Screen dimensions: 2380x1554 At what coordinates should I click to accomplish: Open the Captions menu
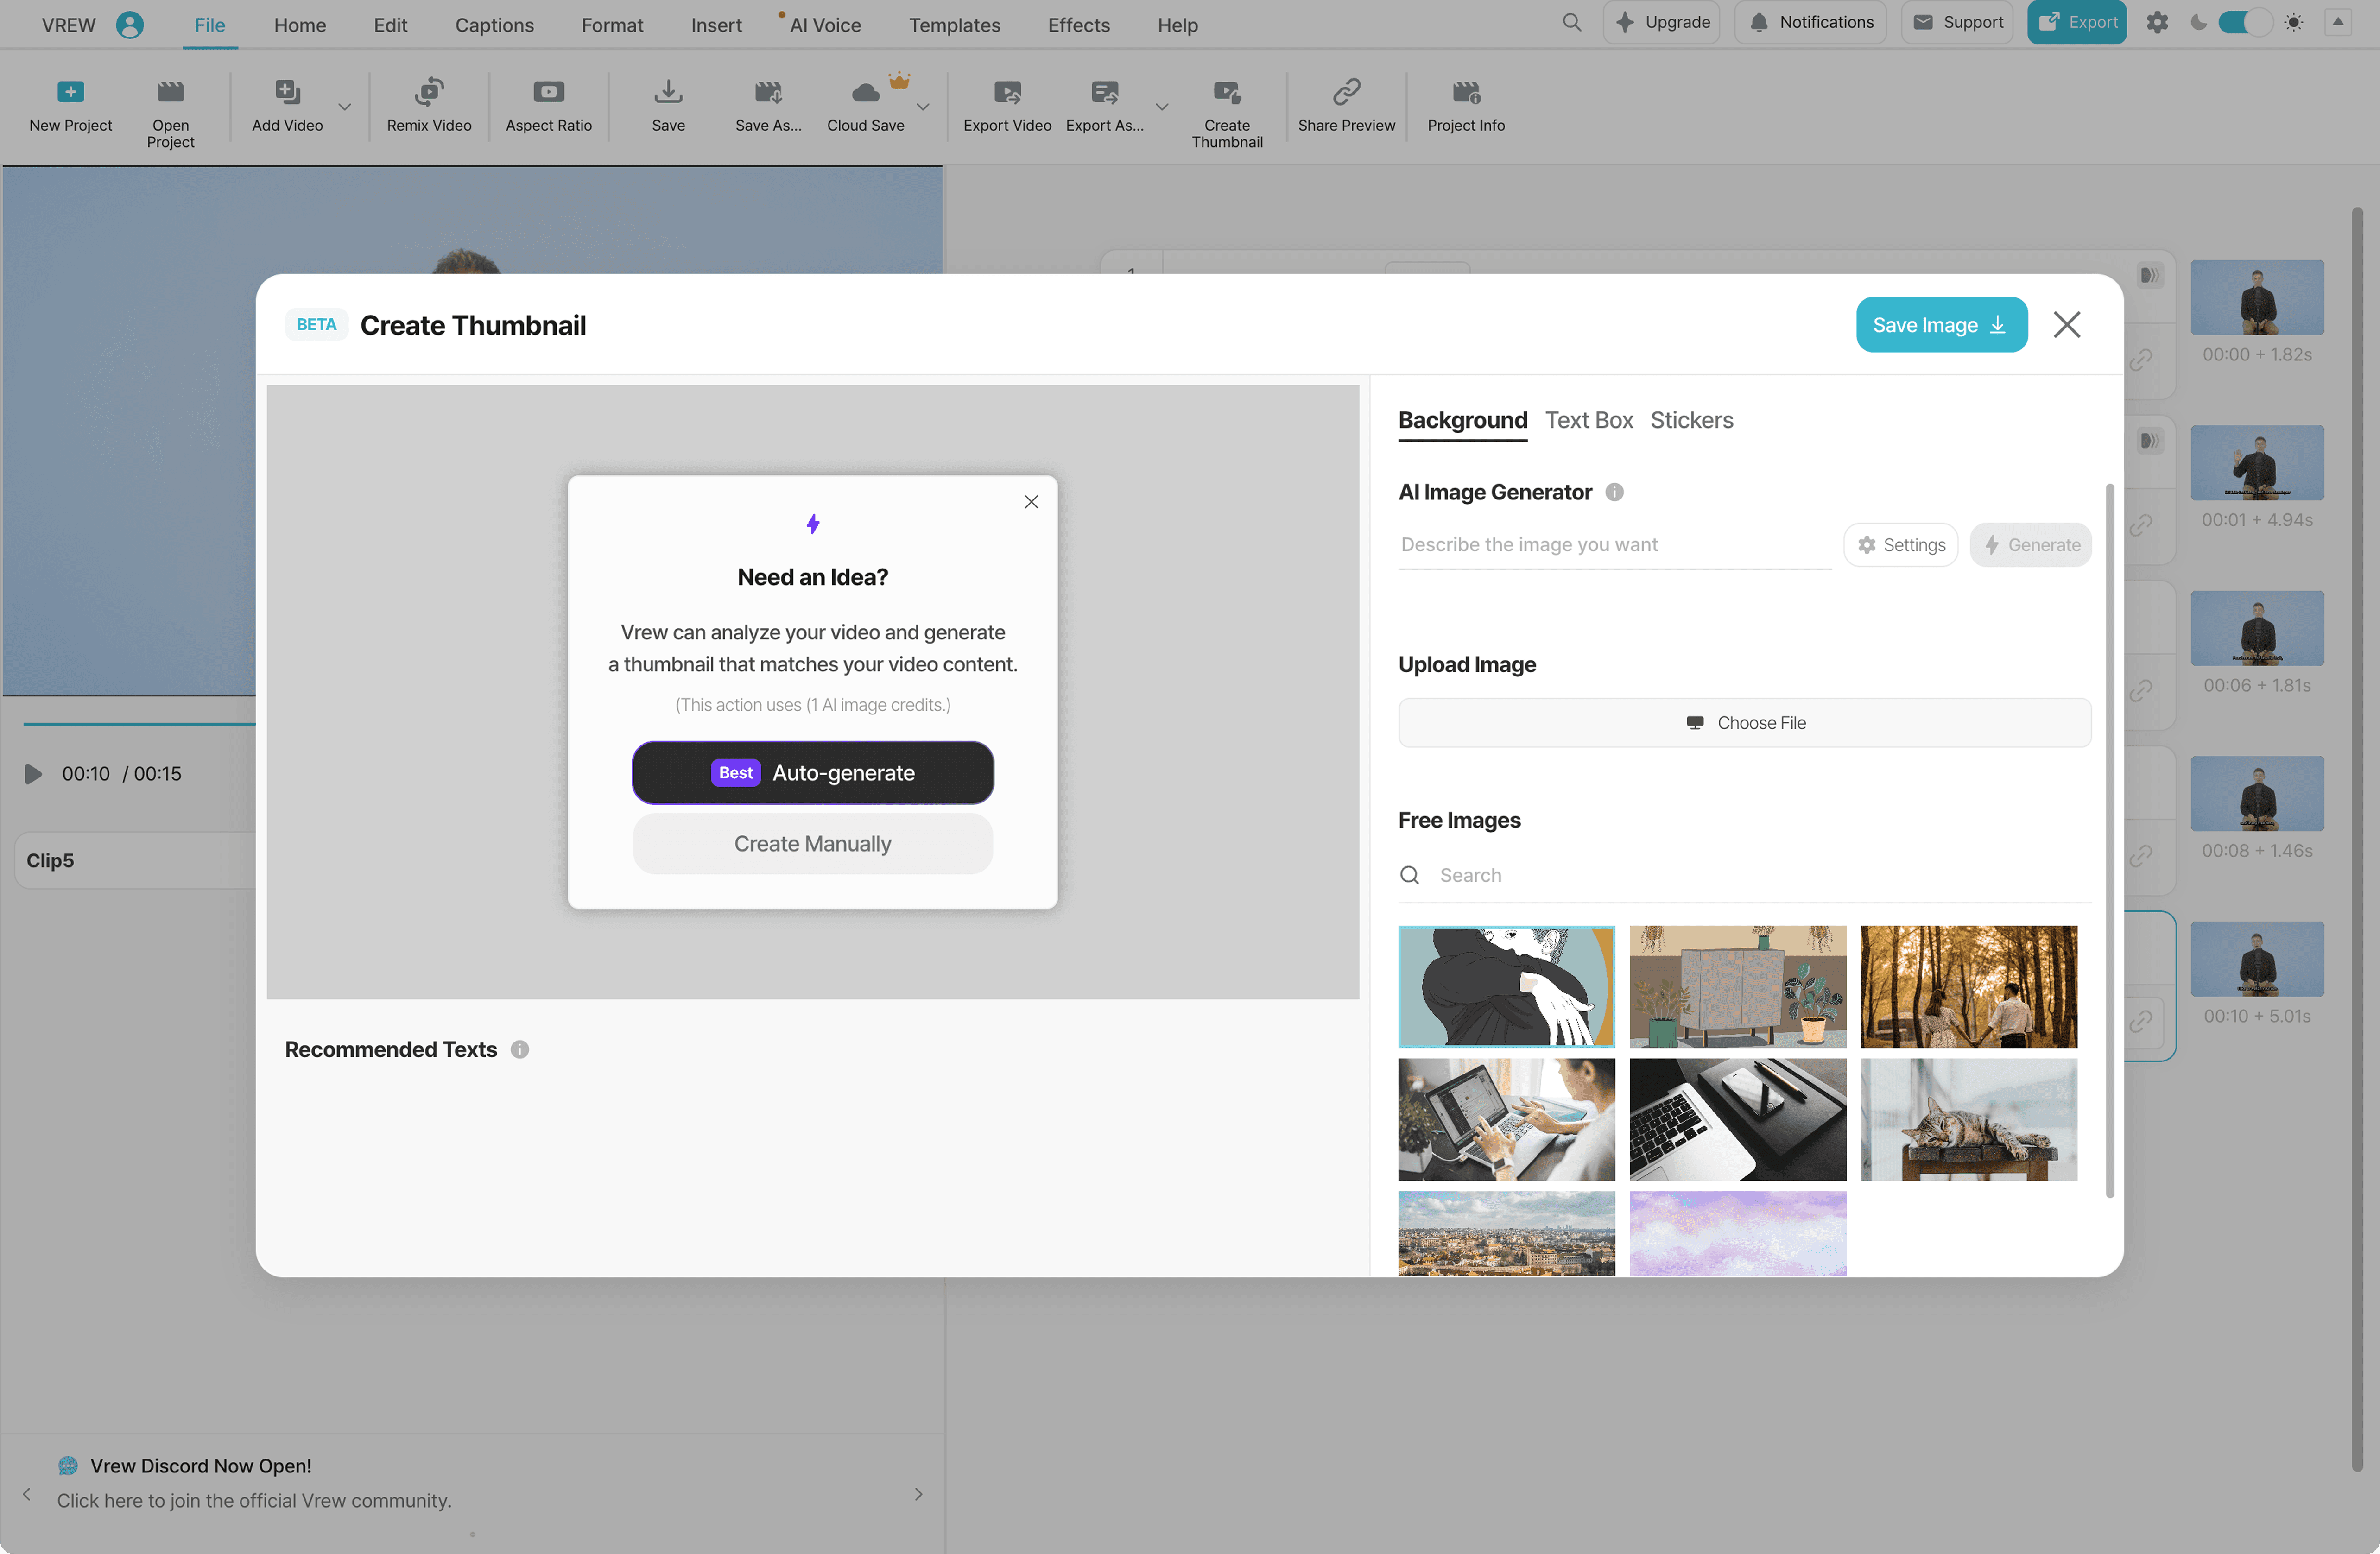(494, 25)
